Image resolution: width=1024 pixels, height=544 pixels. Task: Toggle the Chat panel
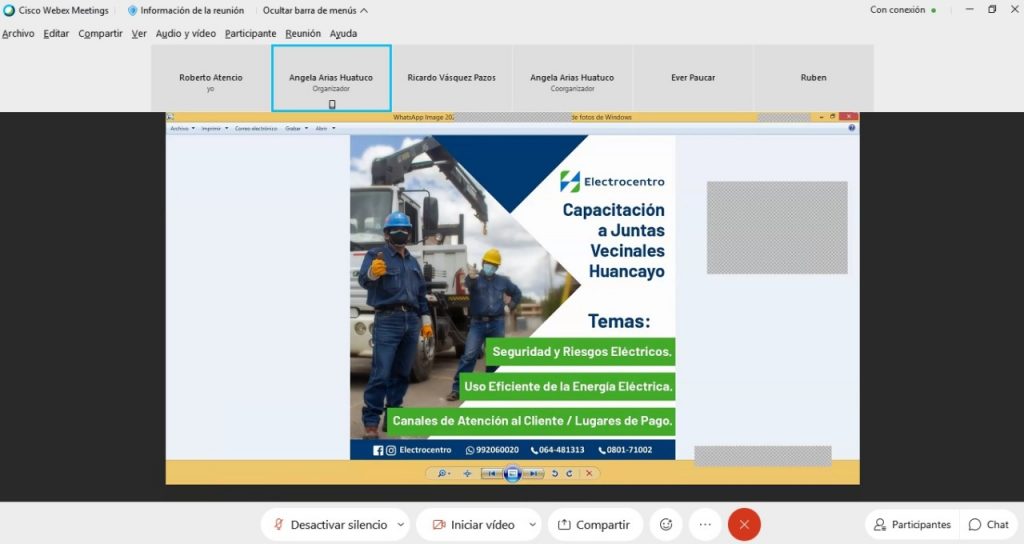[989, 524]
